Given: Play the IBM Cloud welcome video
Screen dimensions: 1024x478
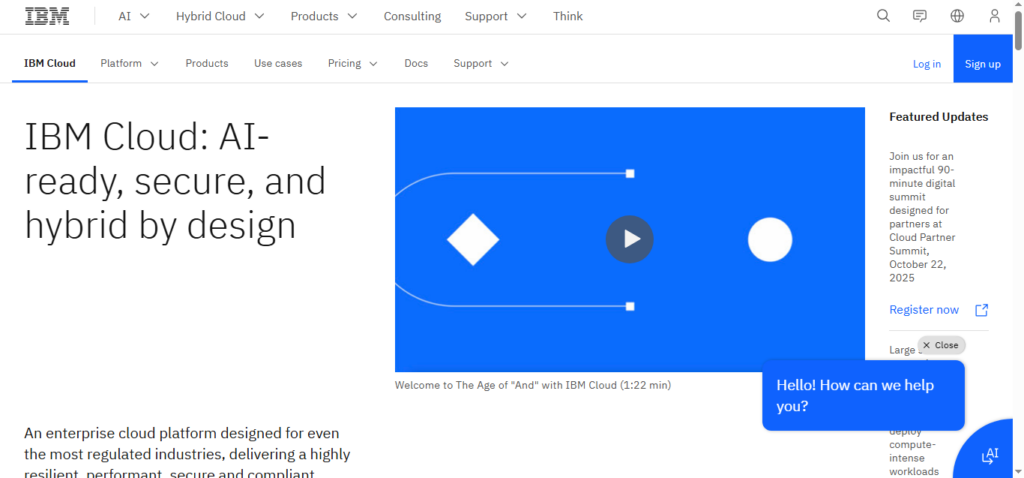Looking at the screenshot, I should click(x=629, y=239).
